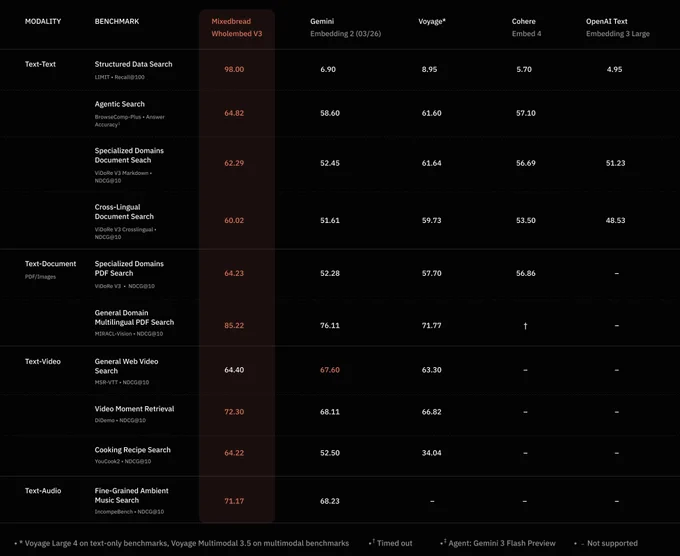Click the highlighted 67.60 Gemini video score
Image resolution: width=680 pixels, height=556 pixels.
click(x=330, y=370)
